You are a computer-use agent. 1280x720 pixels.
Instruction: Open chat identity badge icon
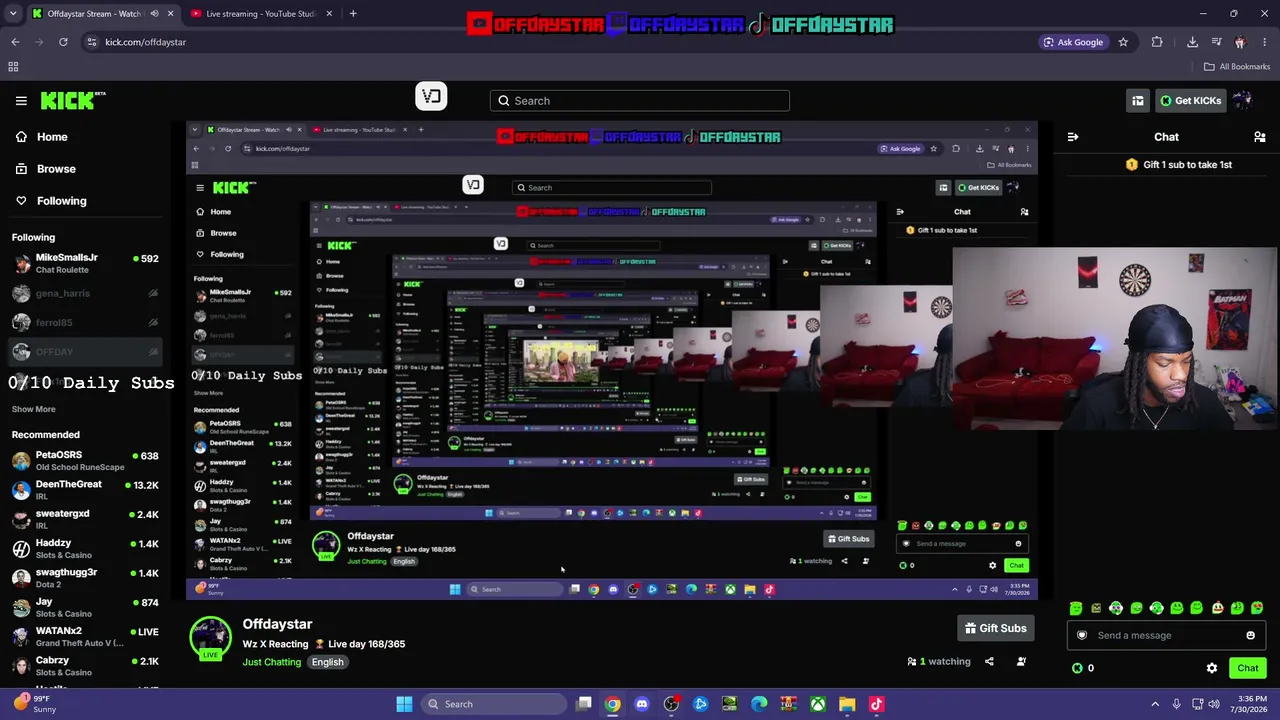click(x=1081, y=635)
